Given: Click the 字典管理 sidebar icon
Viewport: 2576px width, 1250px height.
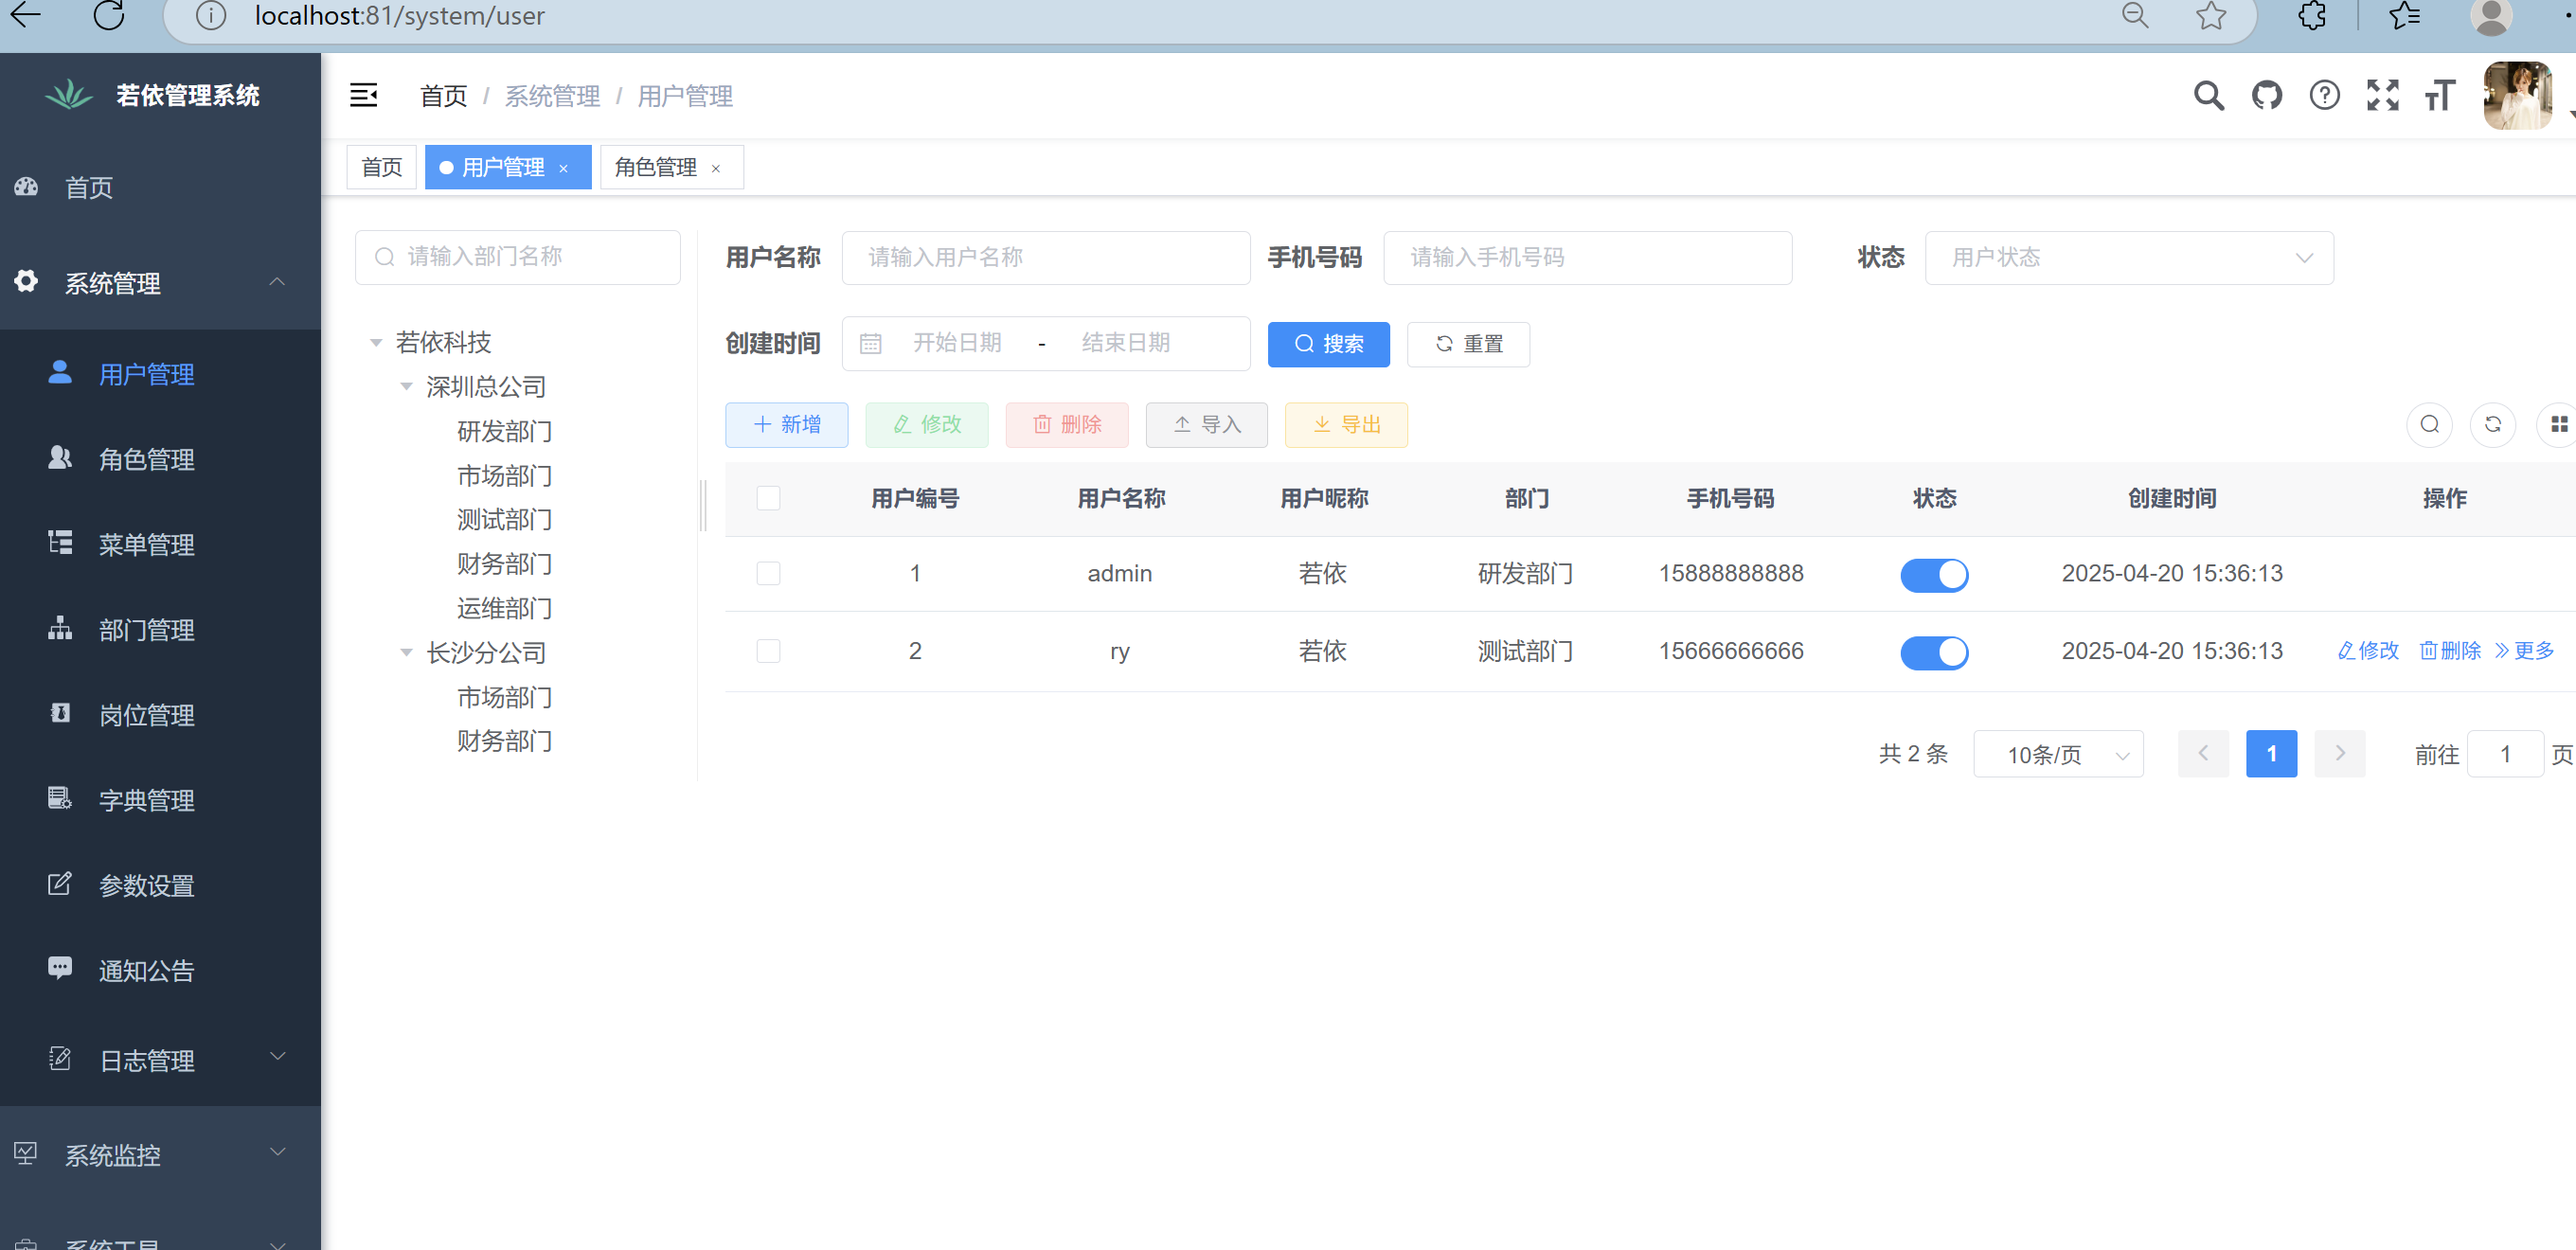Looking at the screenshot, I should [x=59, y=798].
